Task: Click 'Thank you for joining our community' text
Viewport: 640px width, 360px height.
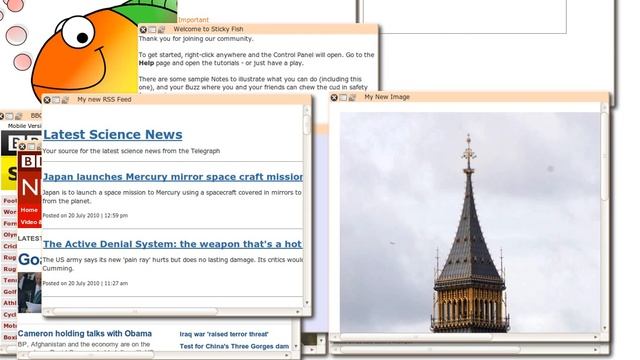Action: click(x=196, y=39)
